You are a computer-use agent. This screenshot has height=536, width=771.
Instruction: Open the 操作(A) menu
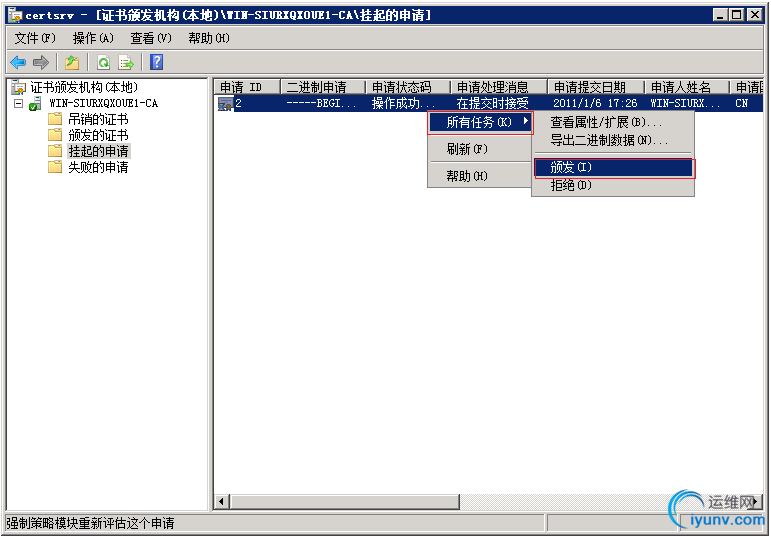point(93,38)
